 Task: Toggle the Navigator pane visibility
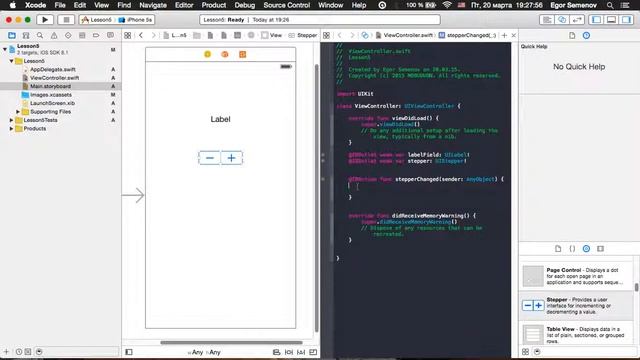[x=596, y=20]
